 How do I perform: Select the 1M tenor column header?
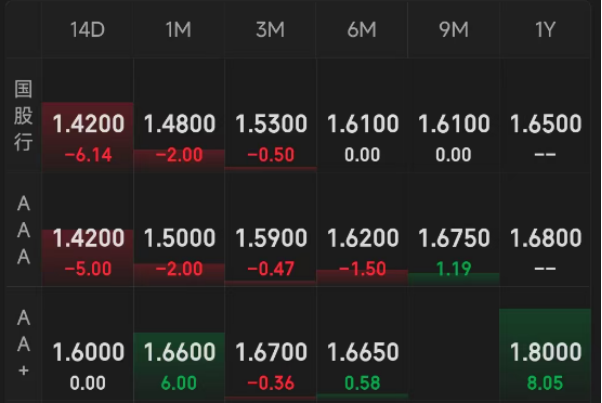pos(178,30)
